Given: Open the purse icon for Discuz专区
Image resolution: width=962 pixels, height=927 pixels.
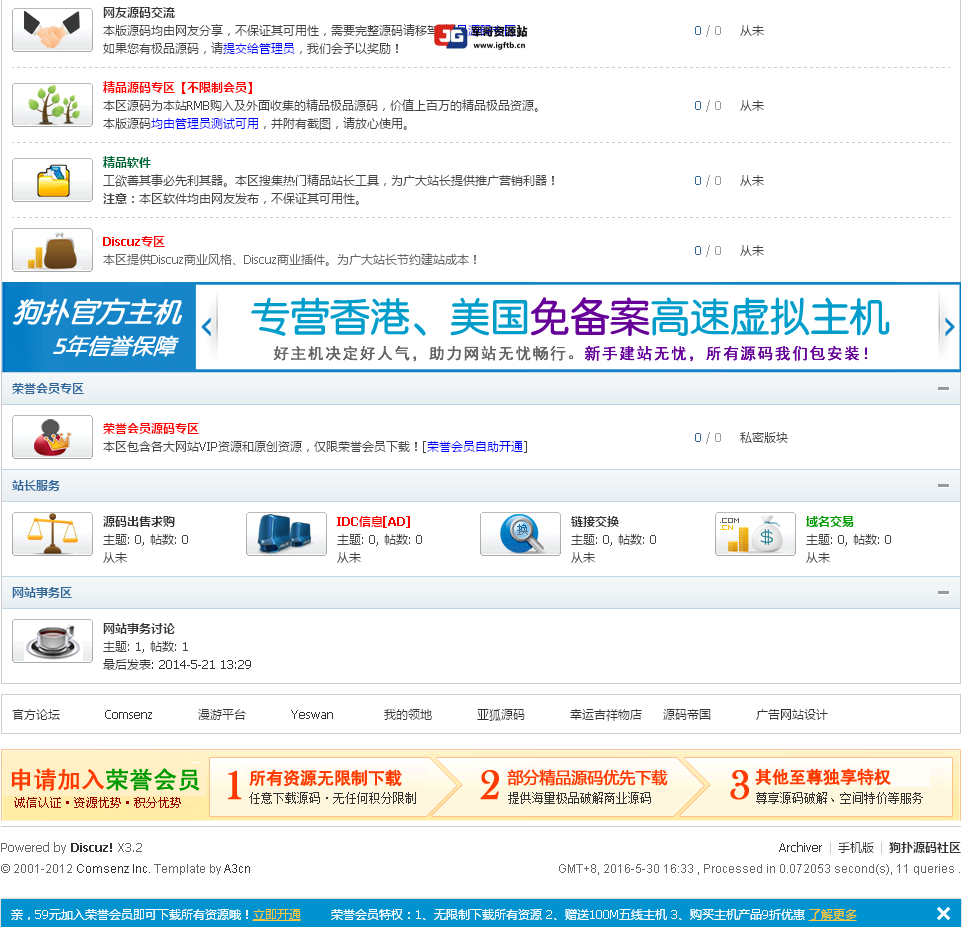Looking at the screenshot, I should [x=52, y=250].
